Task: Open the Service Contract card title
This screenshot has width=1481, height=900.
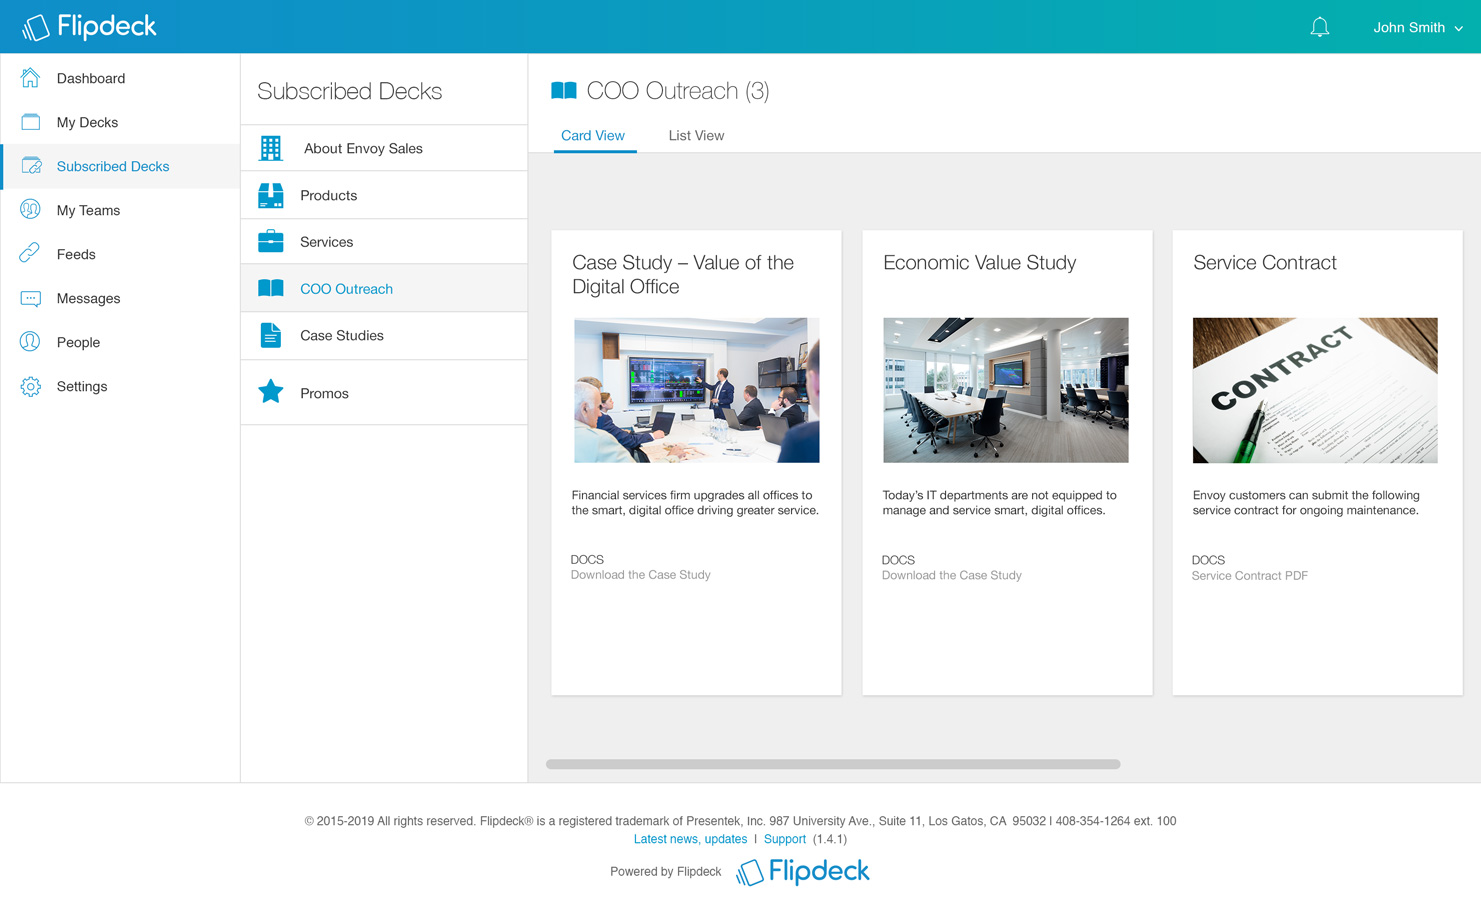Action: [x=1264, y=263]
